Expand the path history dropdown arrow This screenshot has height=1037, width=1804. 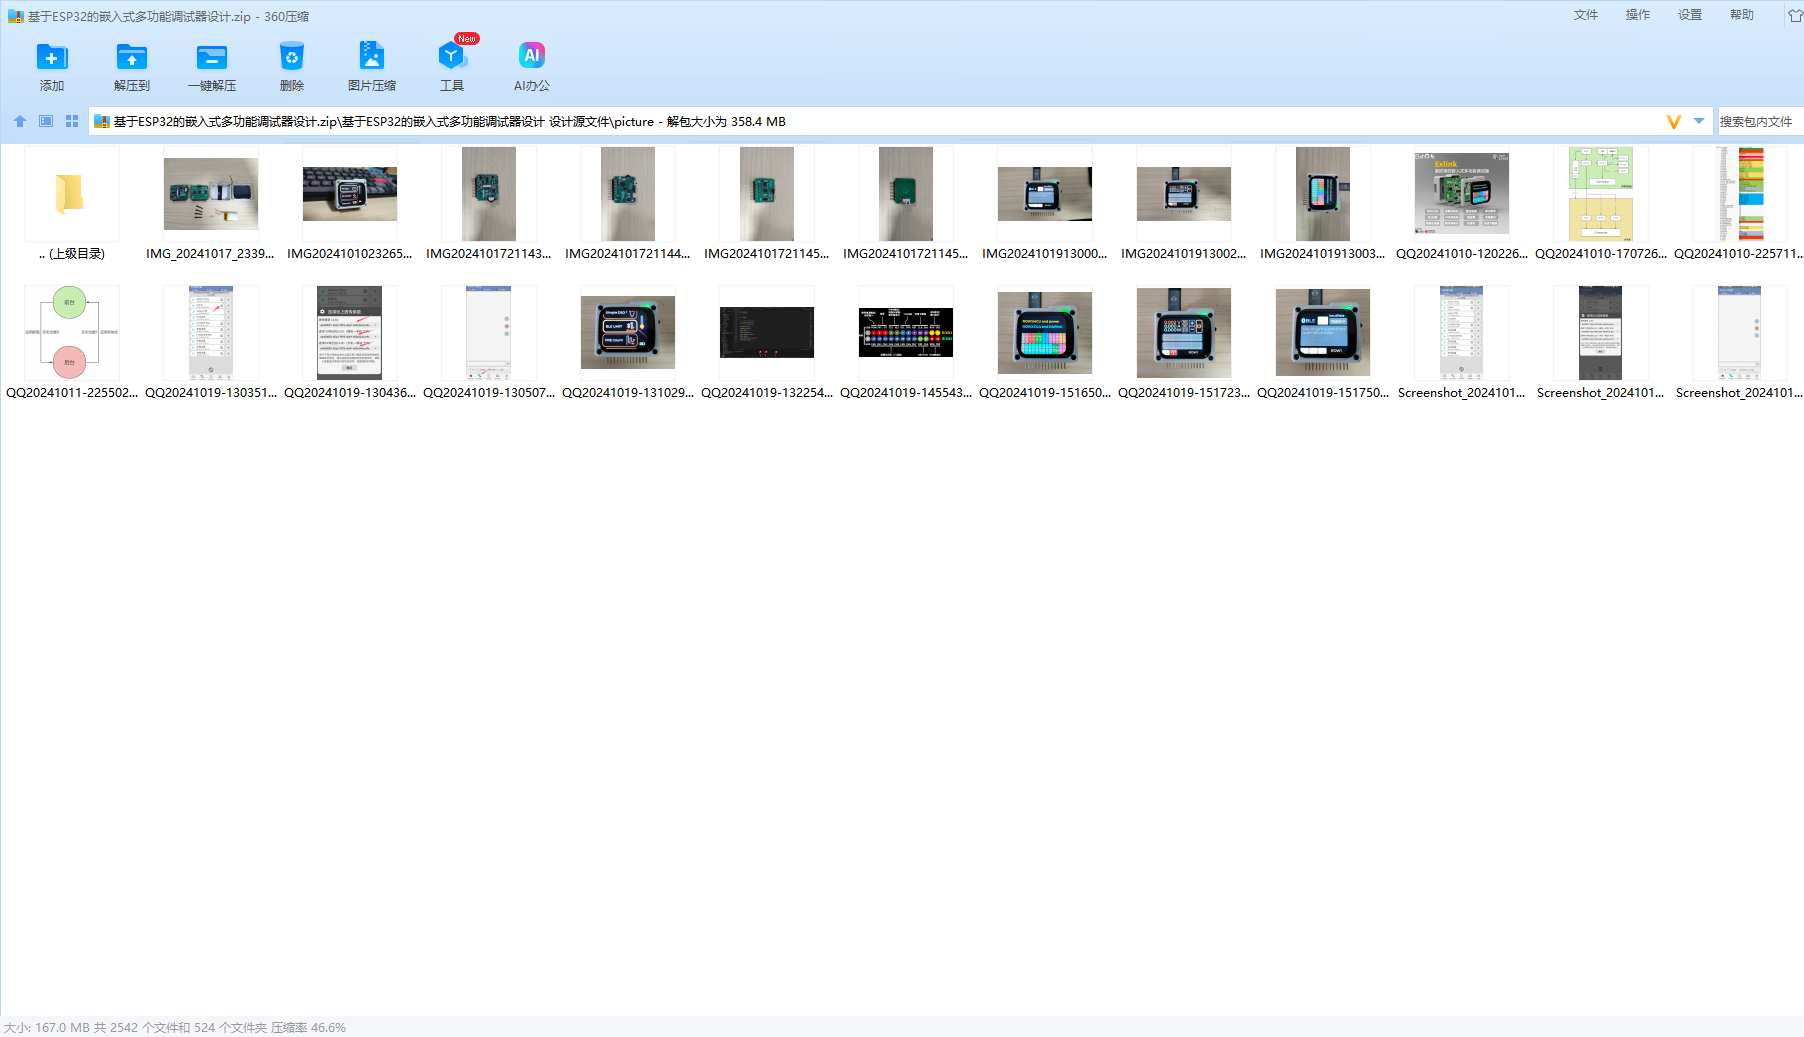click(1699, 121)
